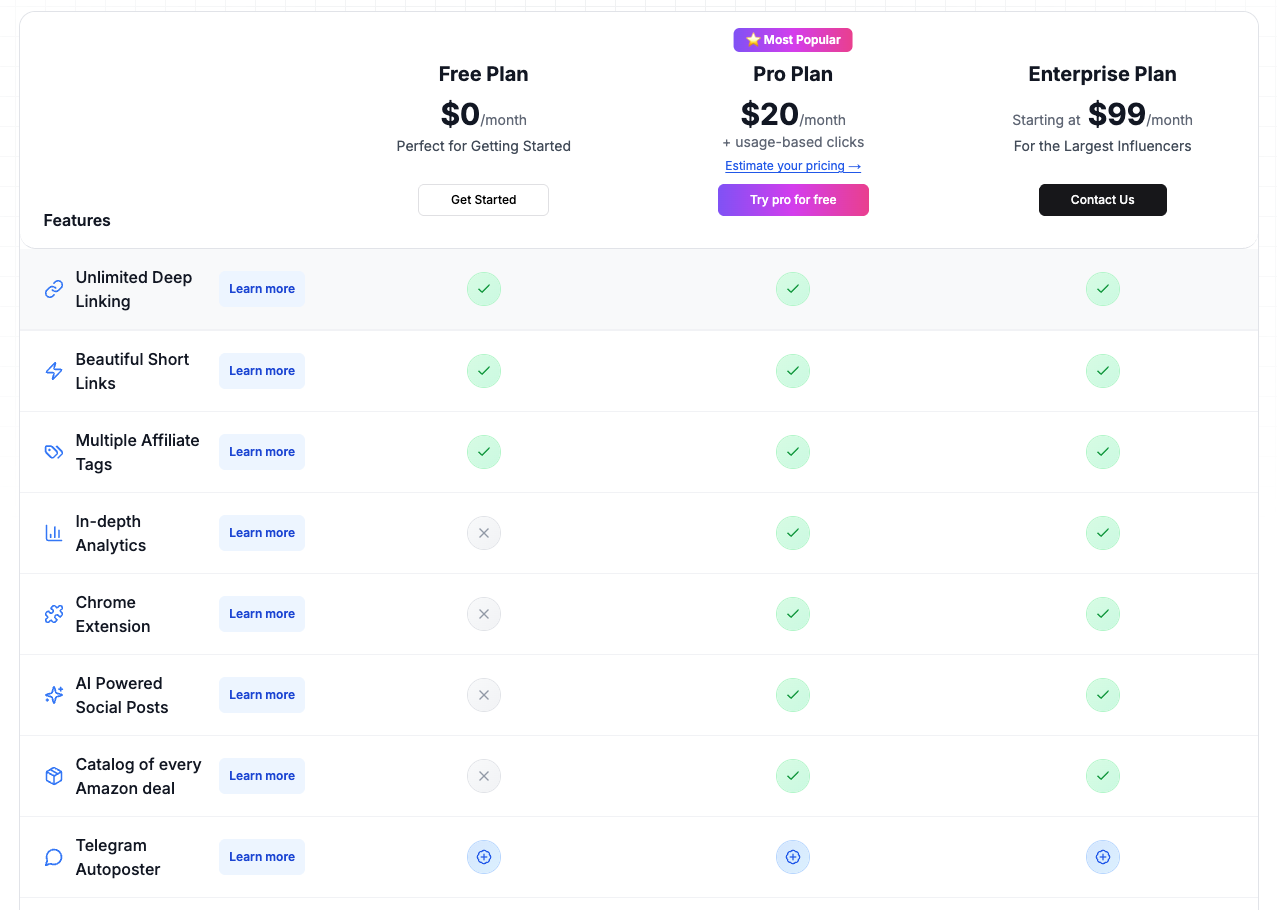Click the chat bubble icon for Telegram Autoposter
1277x910 pixels.
pyautogui.click(x=54, y=857)
